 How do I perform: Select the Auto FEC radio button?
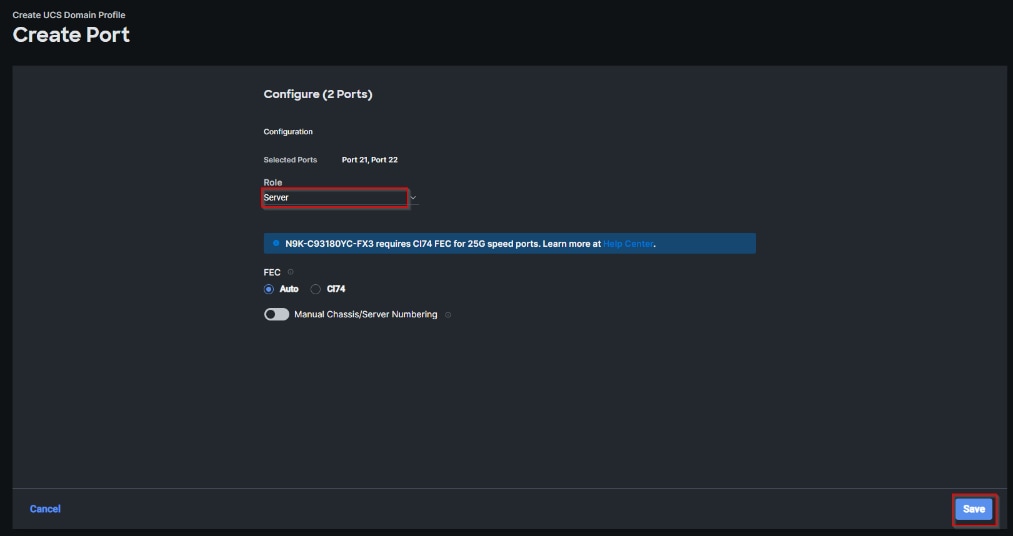point(269,289)
